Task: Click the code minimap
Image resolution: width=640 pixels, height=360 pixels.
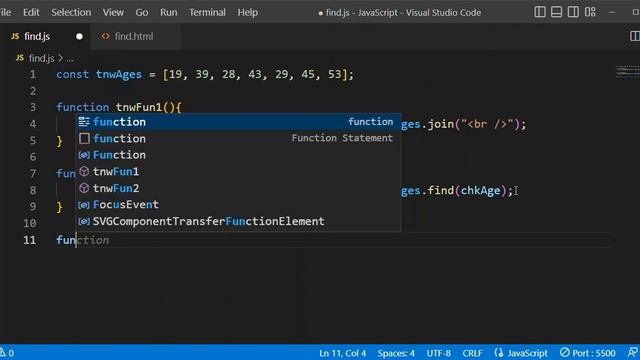Action: [627, 72]
